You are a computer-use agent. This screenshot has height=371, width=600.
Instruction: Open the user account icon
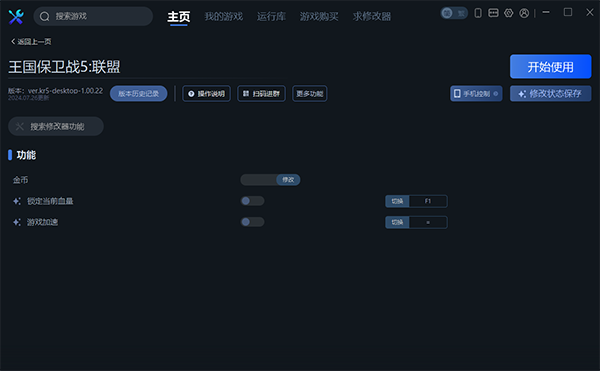[524, 13]
